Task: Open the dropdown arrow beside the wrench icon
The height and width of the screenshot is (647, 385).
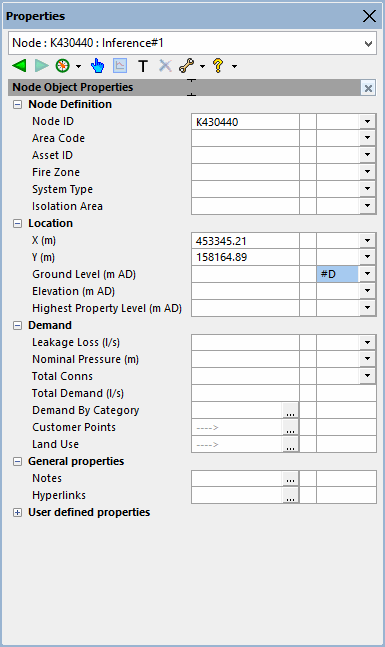Action: point(202,66)
